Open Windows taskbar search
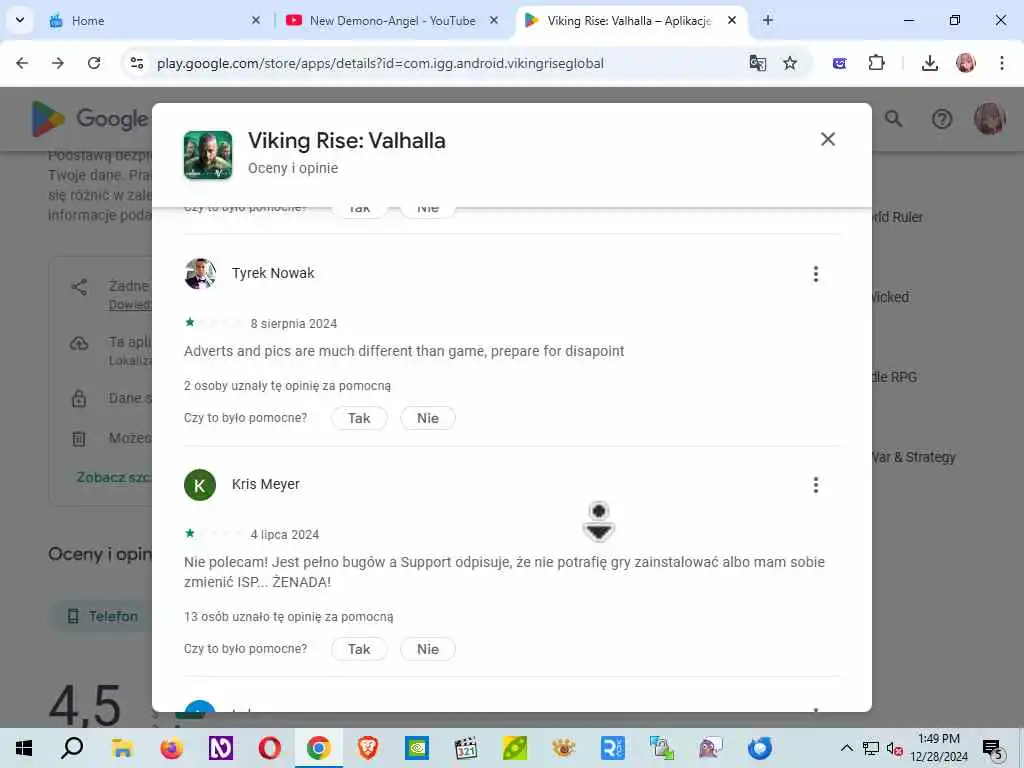The image size is (1024, 768). [72, 748]
